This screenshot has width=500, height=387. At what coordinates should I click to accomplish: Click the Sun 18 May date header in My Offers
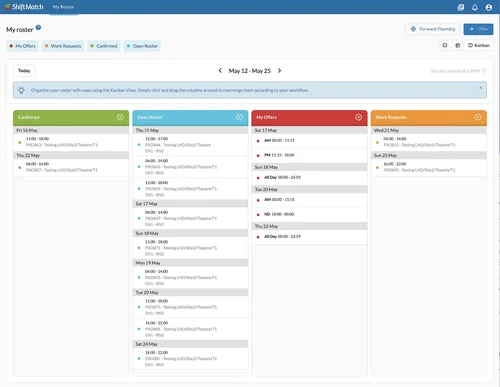point(309,167)
